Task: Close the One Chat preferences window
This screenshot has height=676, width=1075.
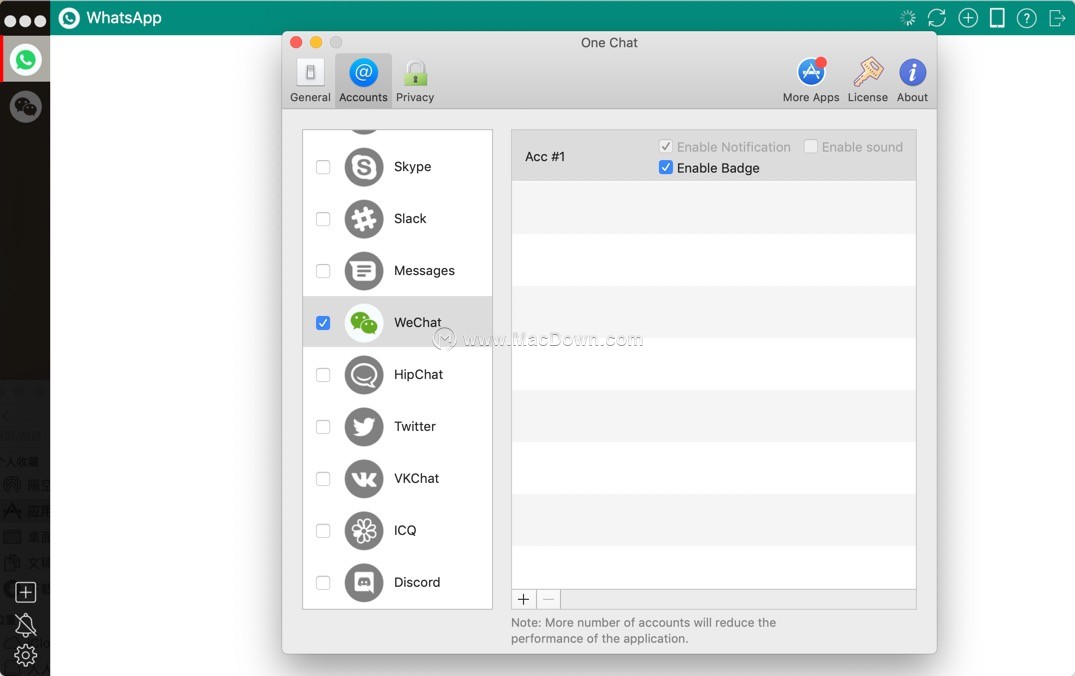Action: pos(296,43)
